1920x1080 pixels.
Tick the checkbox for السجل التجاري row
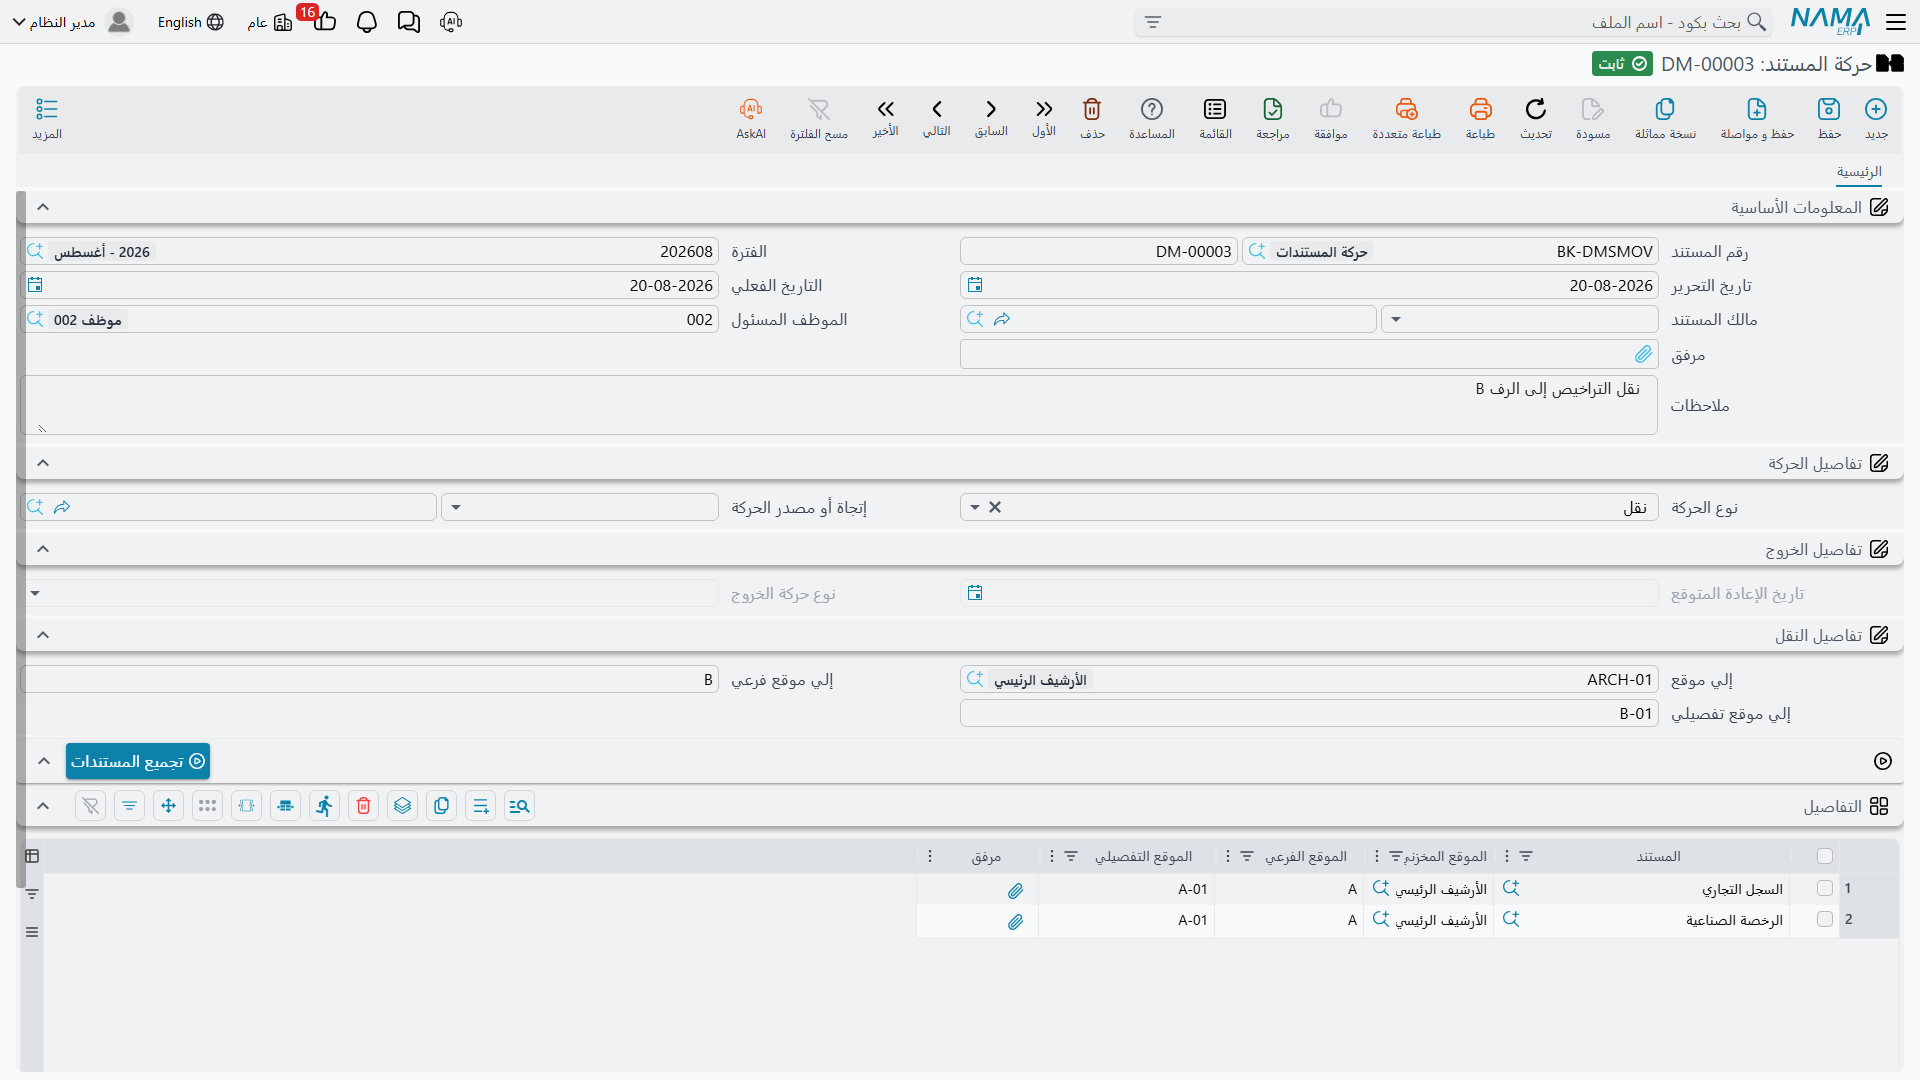pos(1825,888)
